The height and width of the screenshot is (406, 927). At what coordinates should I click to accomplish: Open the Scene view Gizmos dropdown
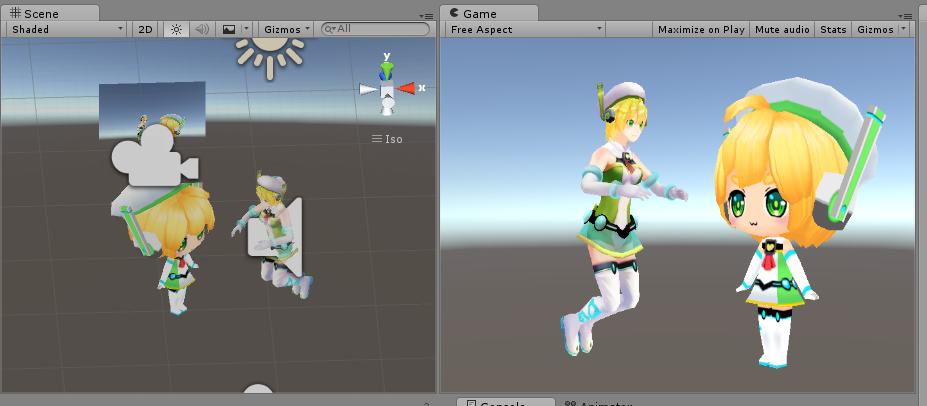coord(287,29)
